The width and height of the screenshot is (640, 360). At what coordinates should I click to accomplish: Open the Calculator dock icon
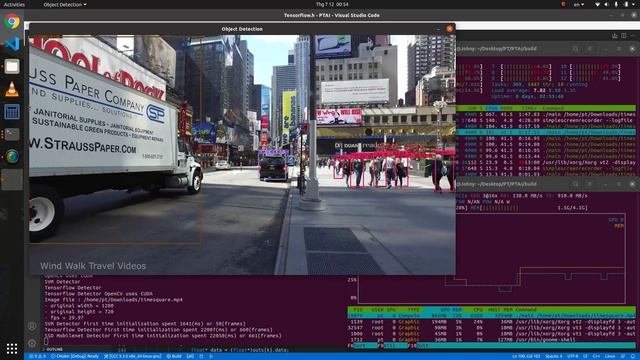coord(12,111)
